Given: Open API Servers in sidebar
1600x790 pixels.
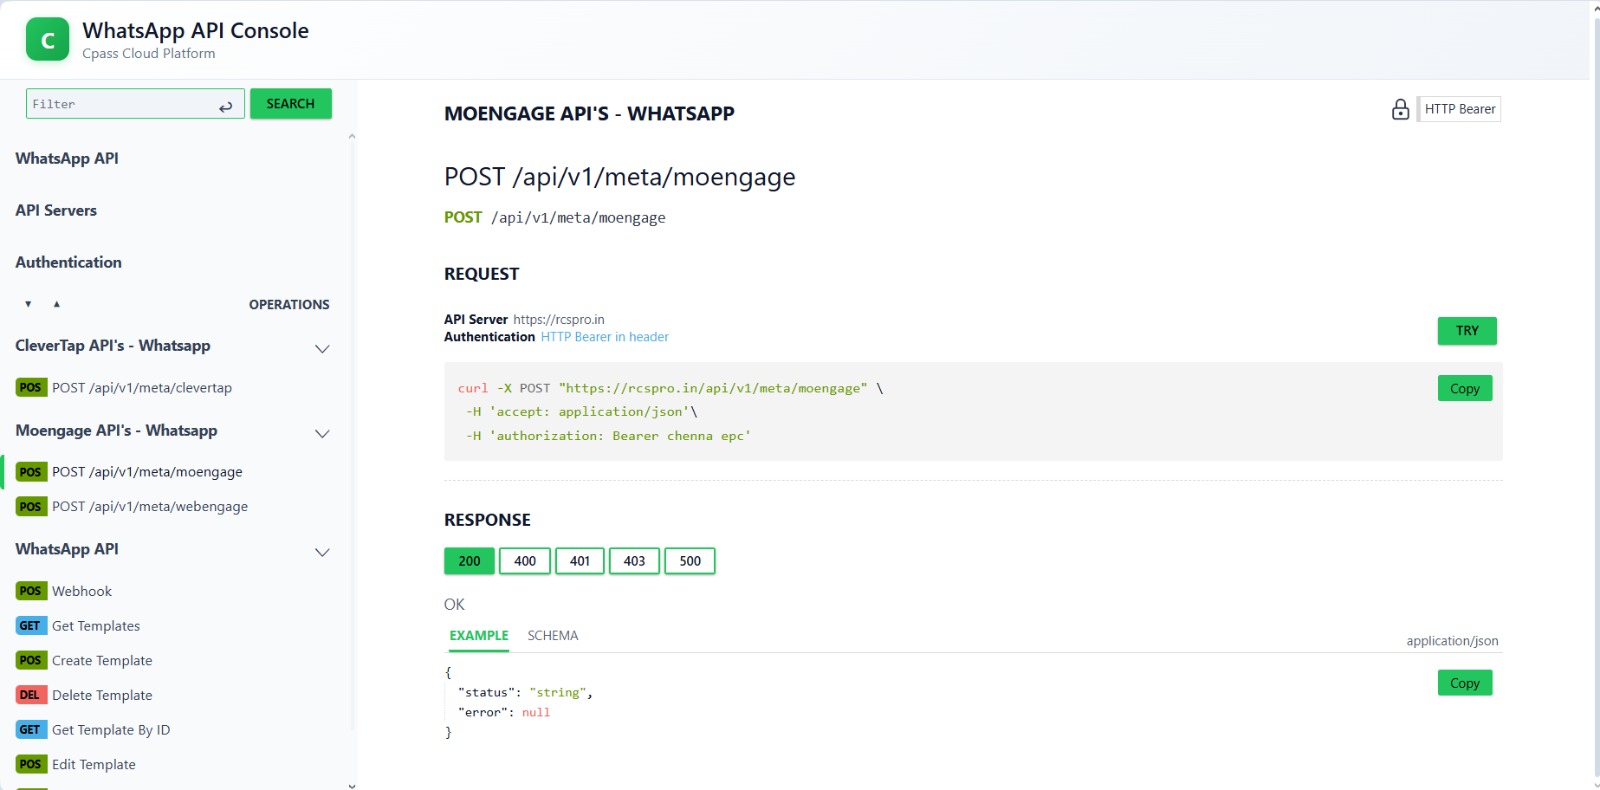Looking at the screenshot, I should pyautogui.click(x=56, y=210).
